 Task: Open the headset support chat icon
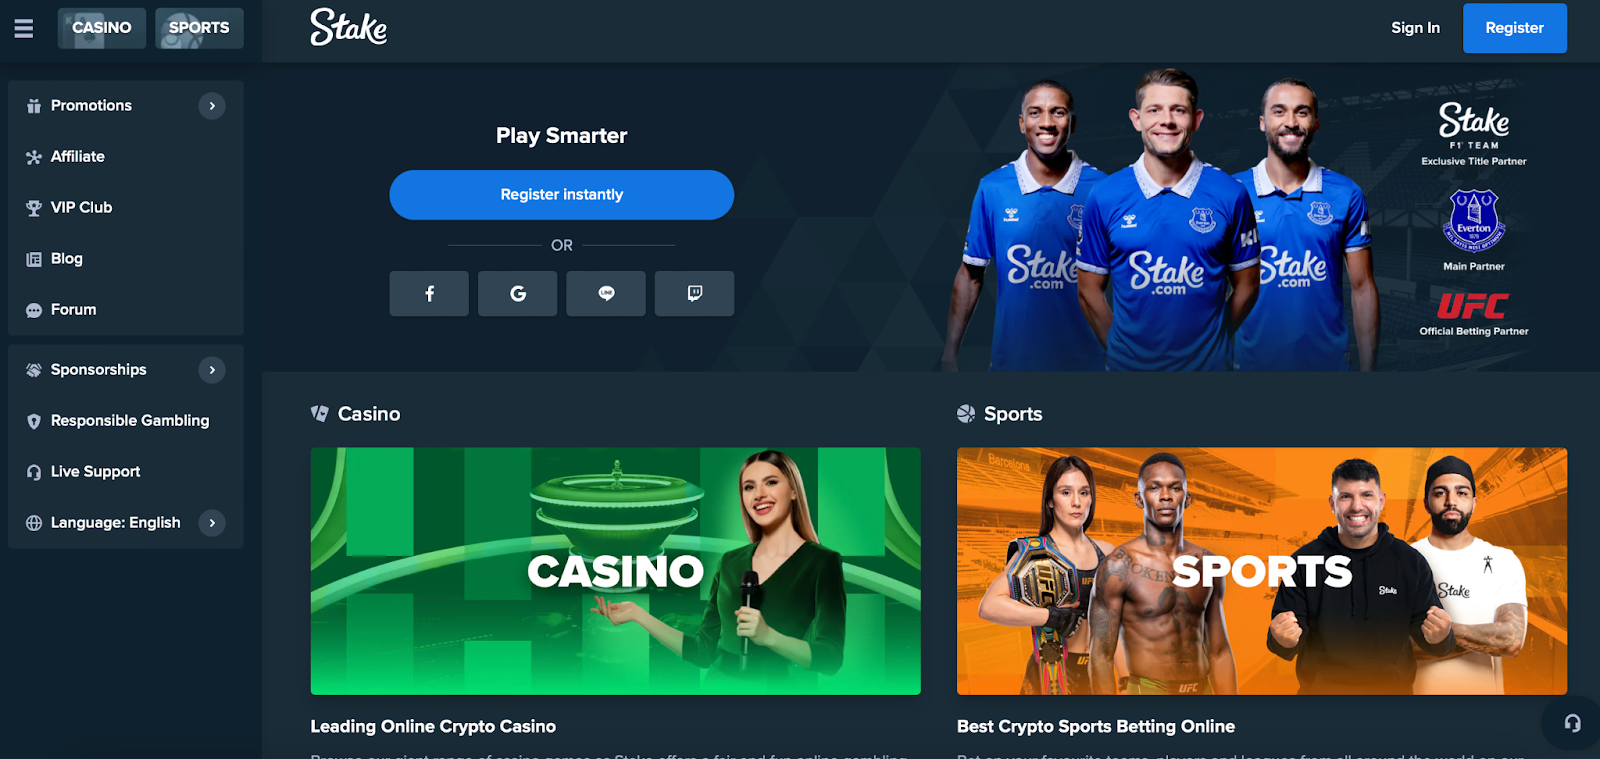(1573, 723)
